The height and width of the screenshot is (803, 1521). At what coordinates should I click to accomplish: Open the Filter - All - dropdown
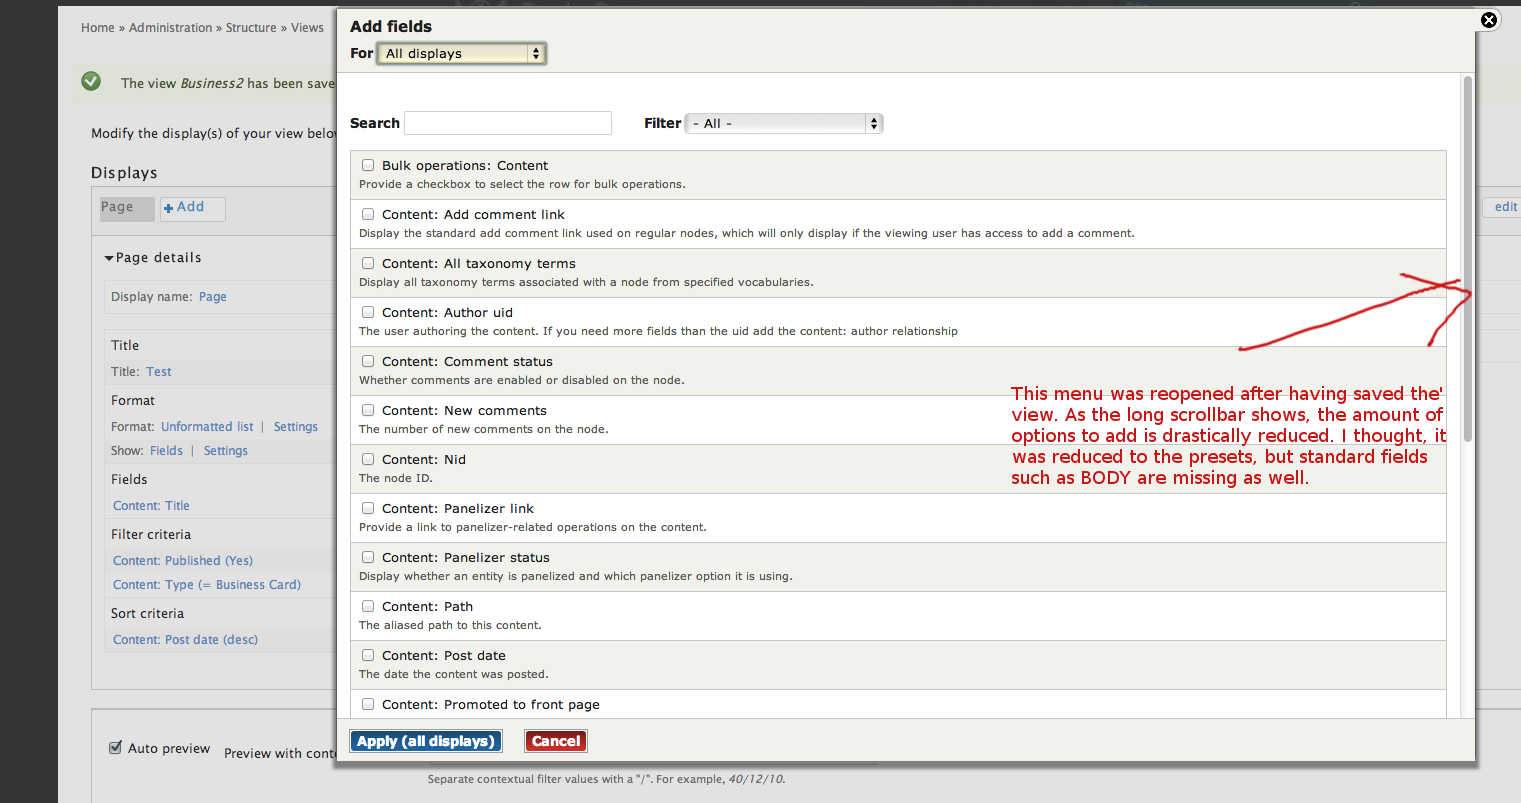pos(784,123)
